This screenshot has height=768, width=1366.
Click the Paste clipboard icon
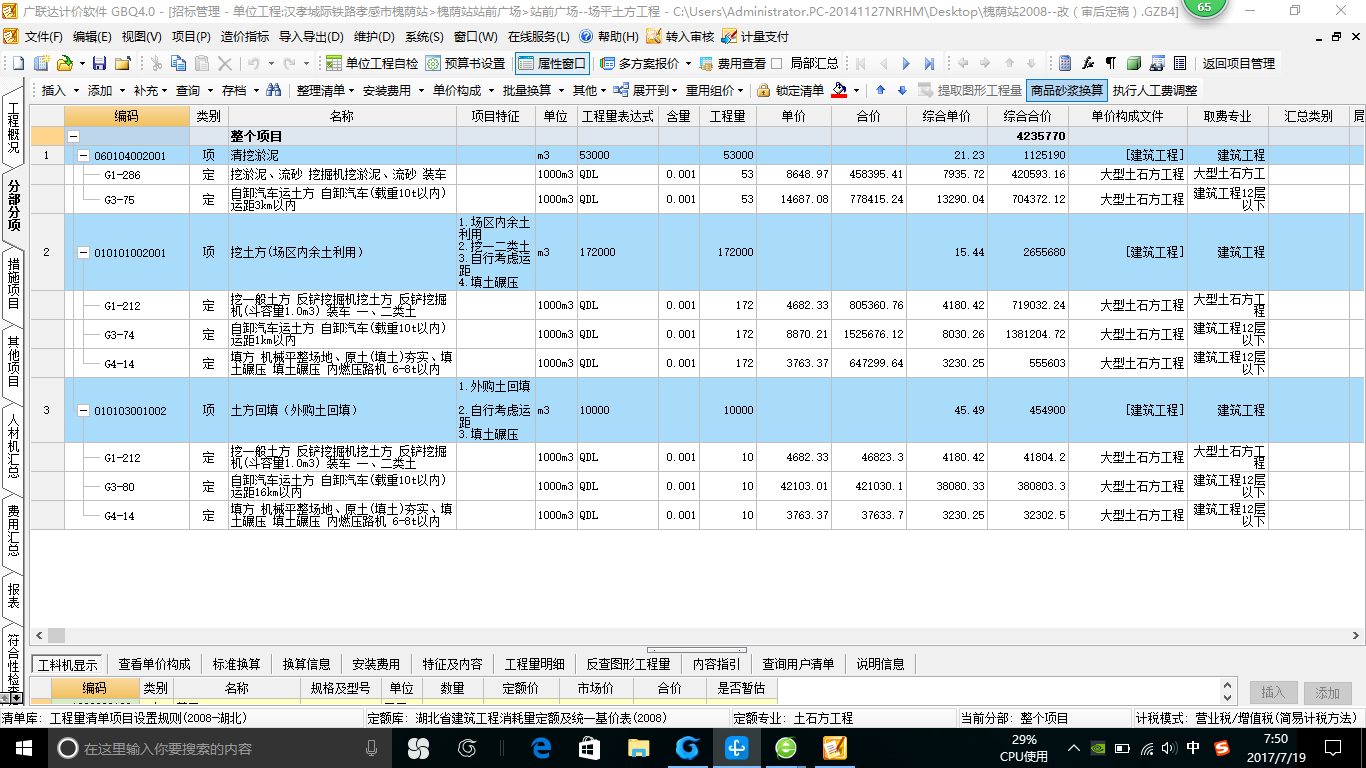(202, 63)
